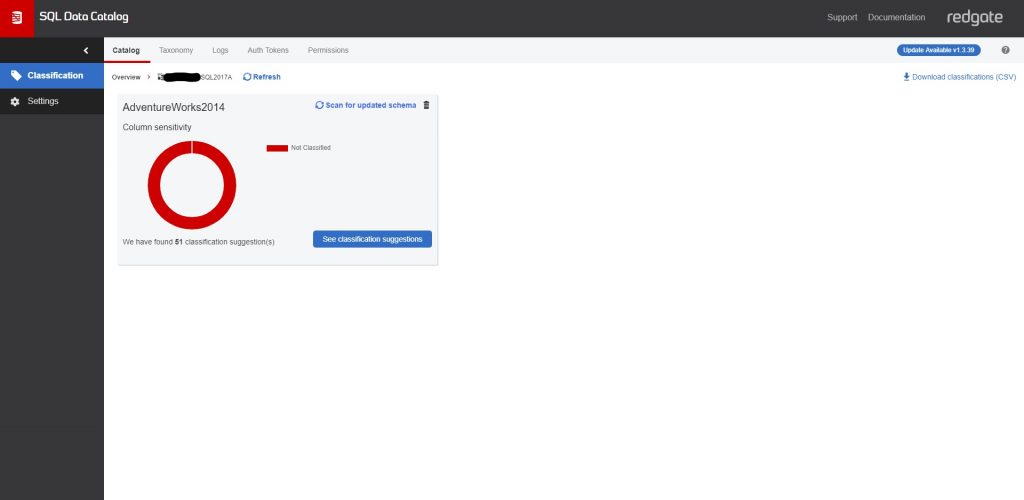The height and width of the screenshot is (500, 1024).
Task: Scan for updated schema
Action: click(366, 105)
